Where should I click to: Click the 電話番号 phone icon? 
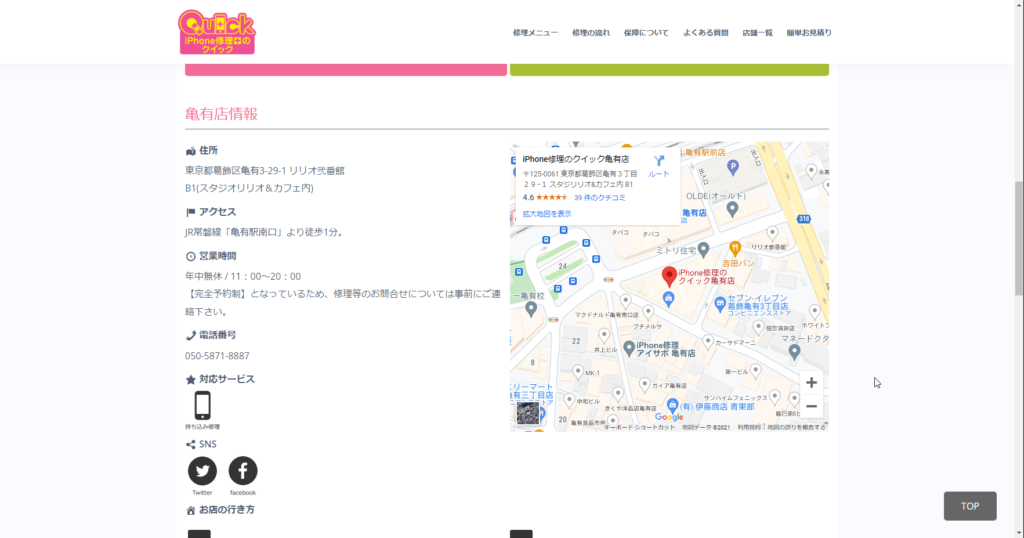coord(191,336)
